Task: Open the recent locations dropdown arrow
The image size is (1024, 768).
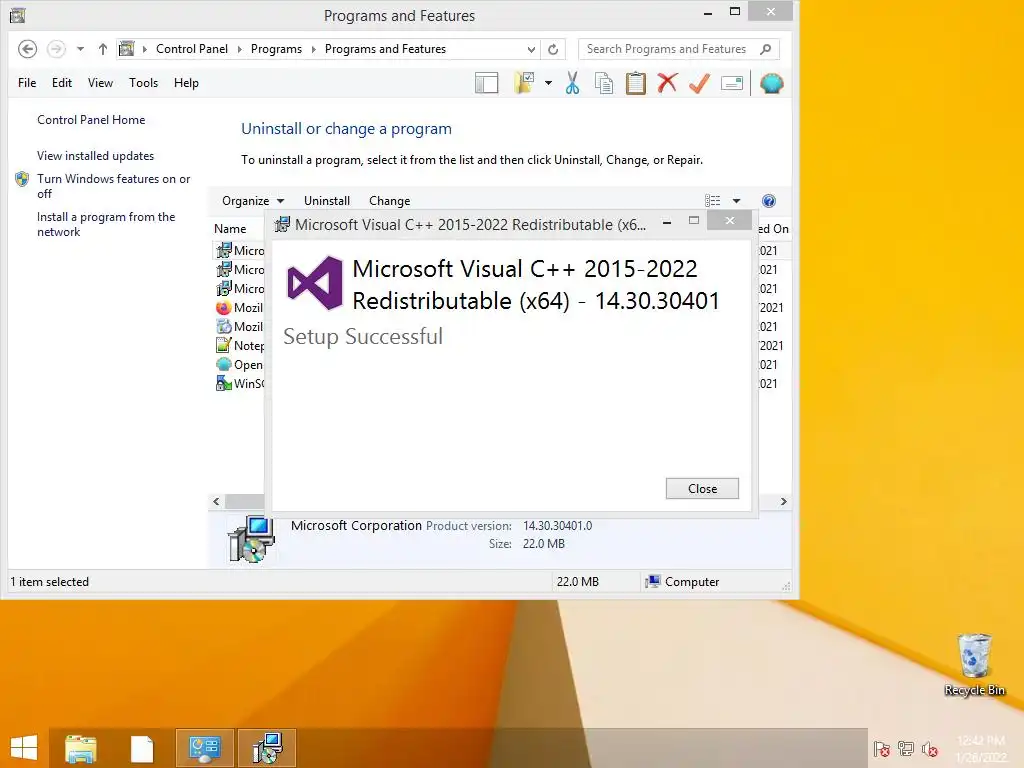Action: click(80, 49)
